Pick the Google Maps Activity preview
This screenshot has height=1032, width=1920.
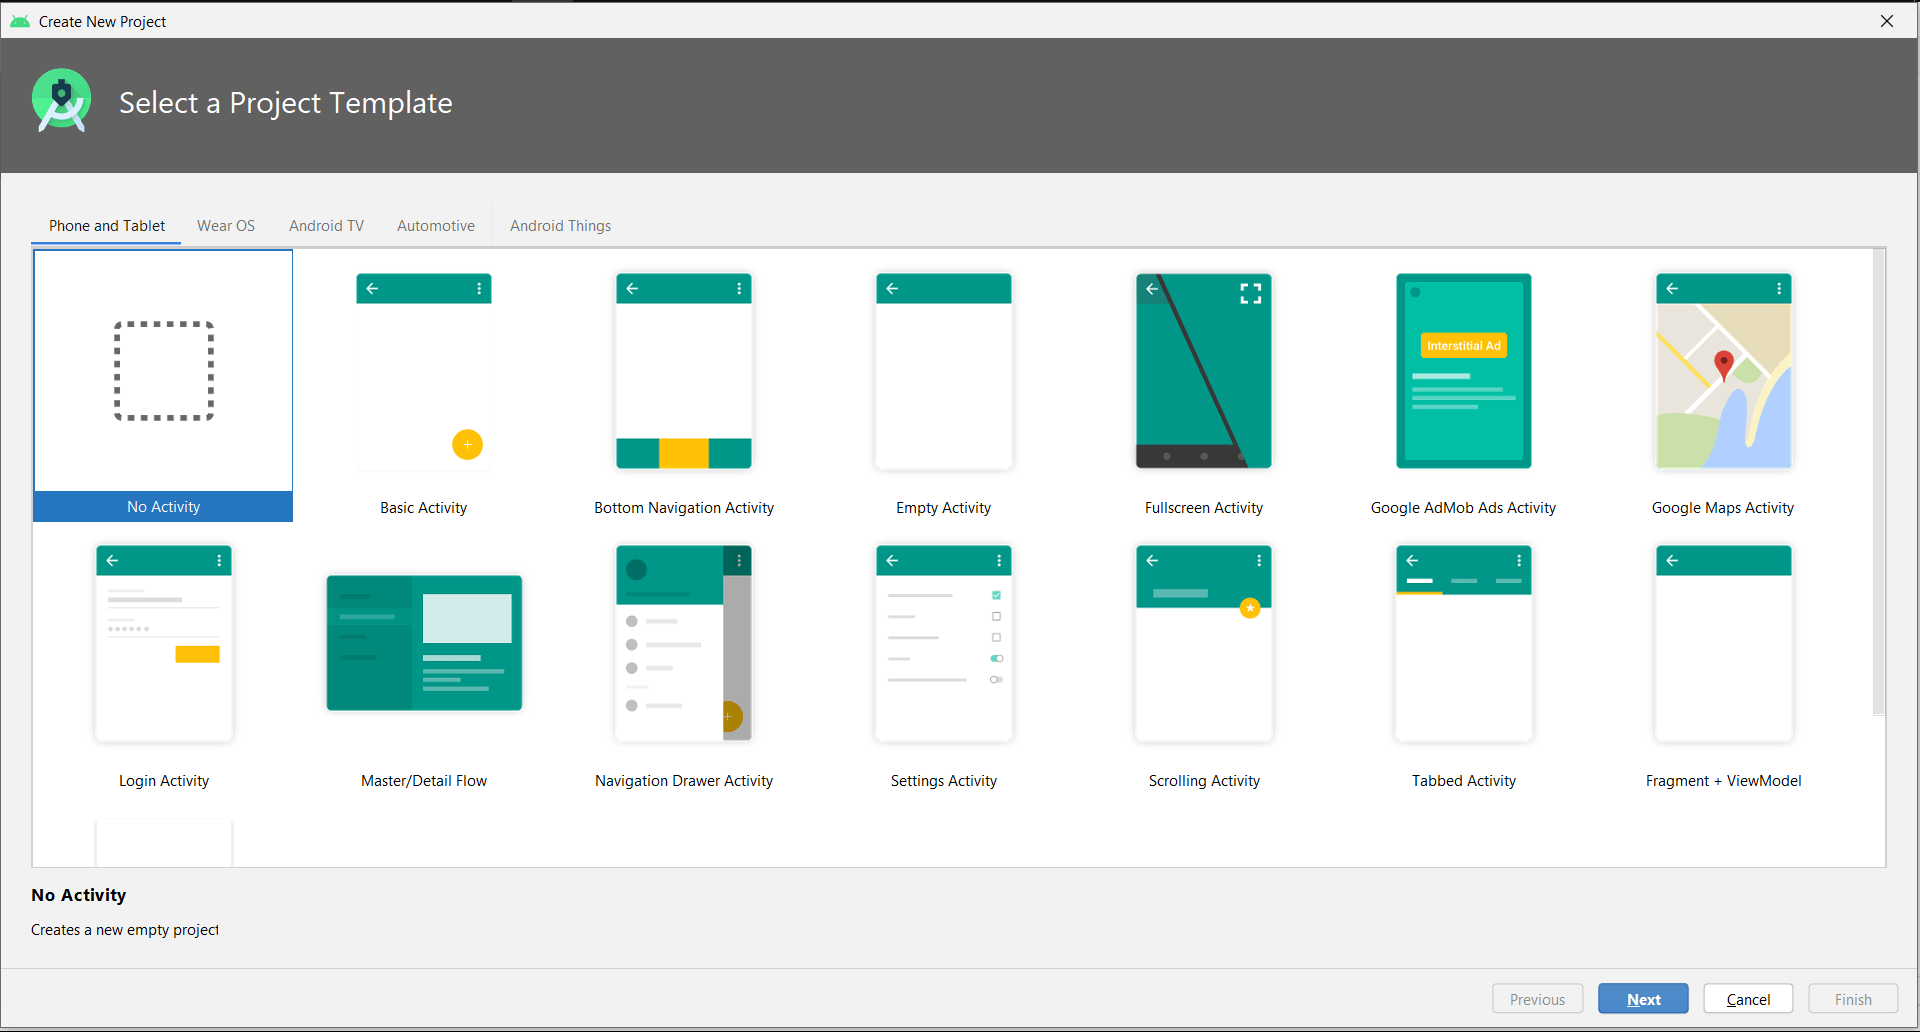1724,371
